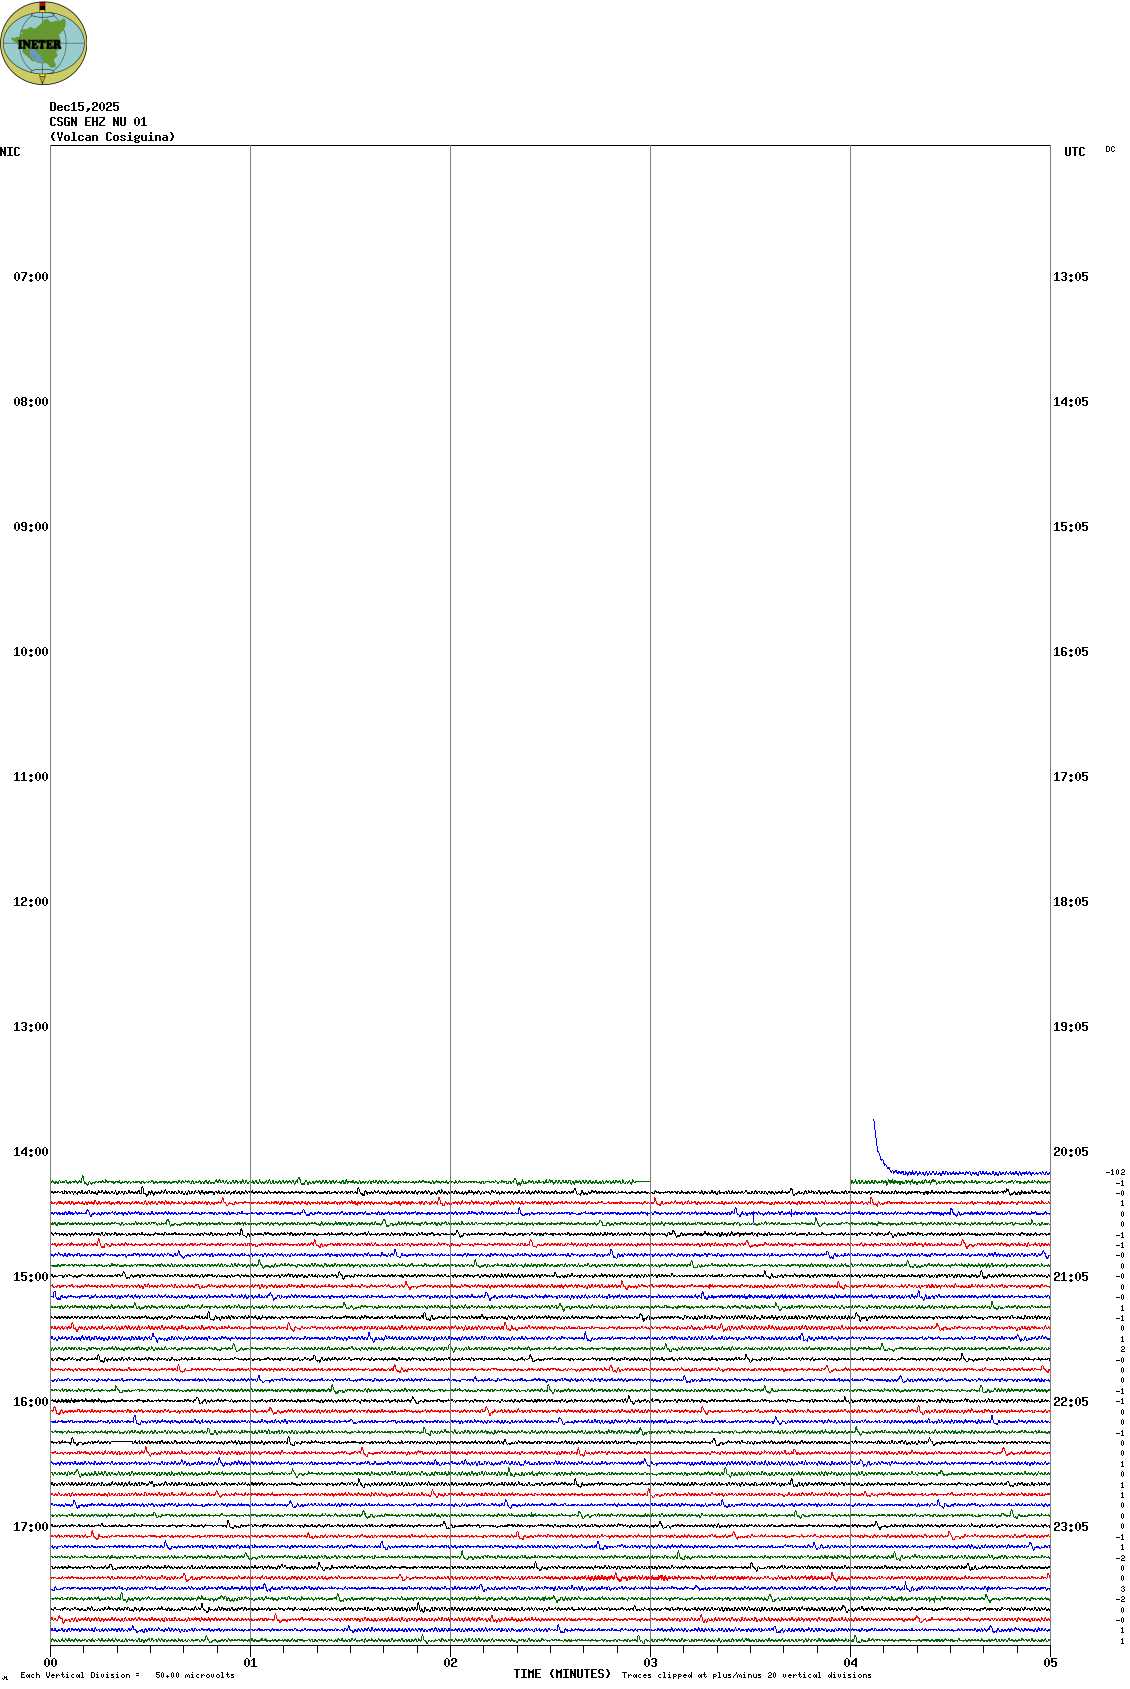This screenshot has width=1130, height=1689.
Task: Click the NIC local time column header
Action: (10, 152)
